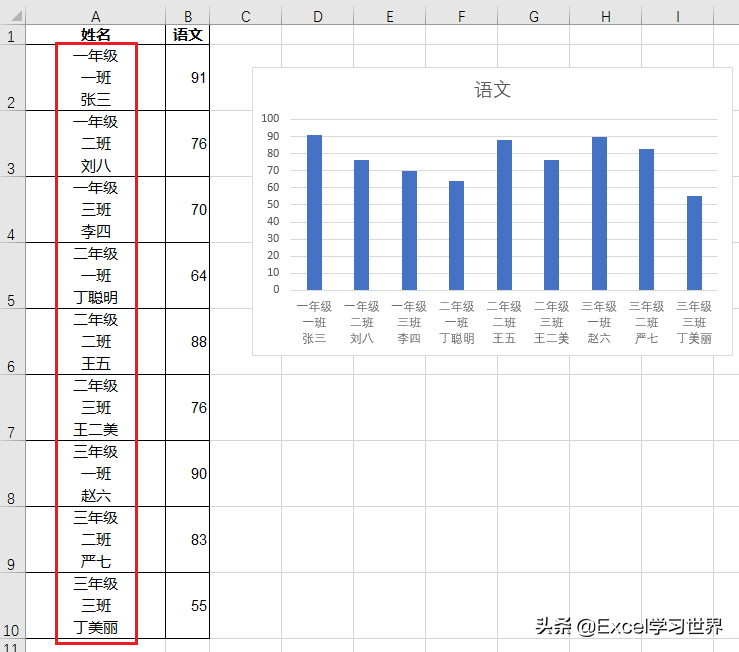Click the vertical axis label 50
The width and height of the screenshot is (739, 652).
pos(273,204)
